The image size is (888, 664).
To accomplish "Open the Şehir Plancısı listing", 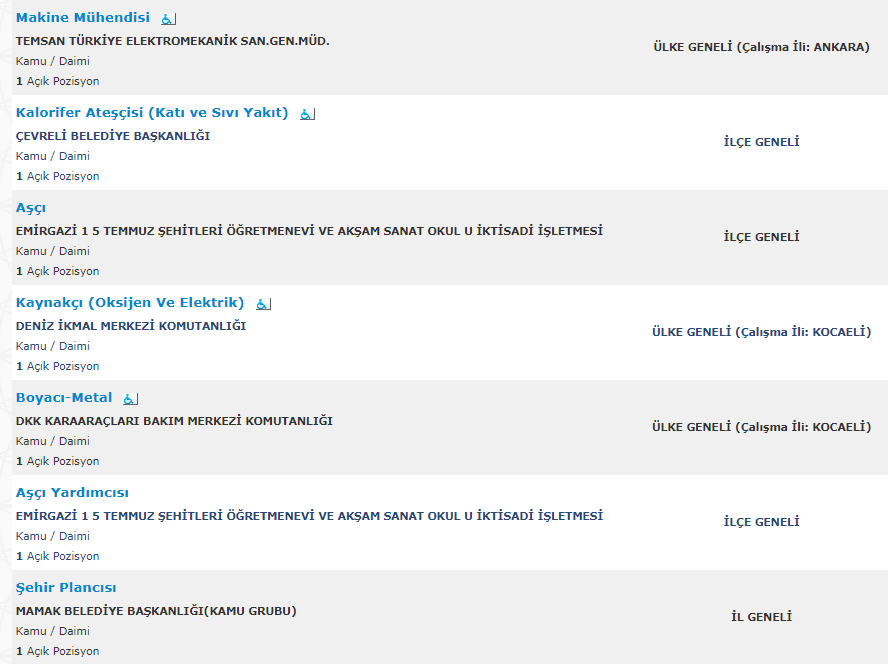I will coord(66,588).
